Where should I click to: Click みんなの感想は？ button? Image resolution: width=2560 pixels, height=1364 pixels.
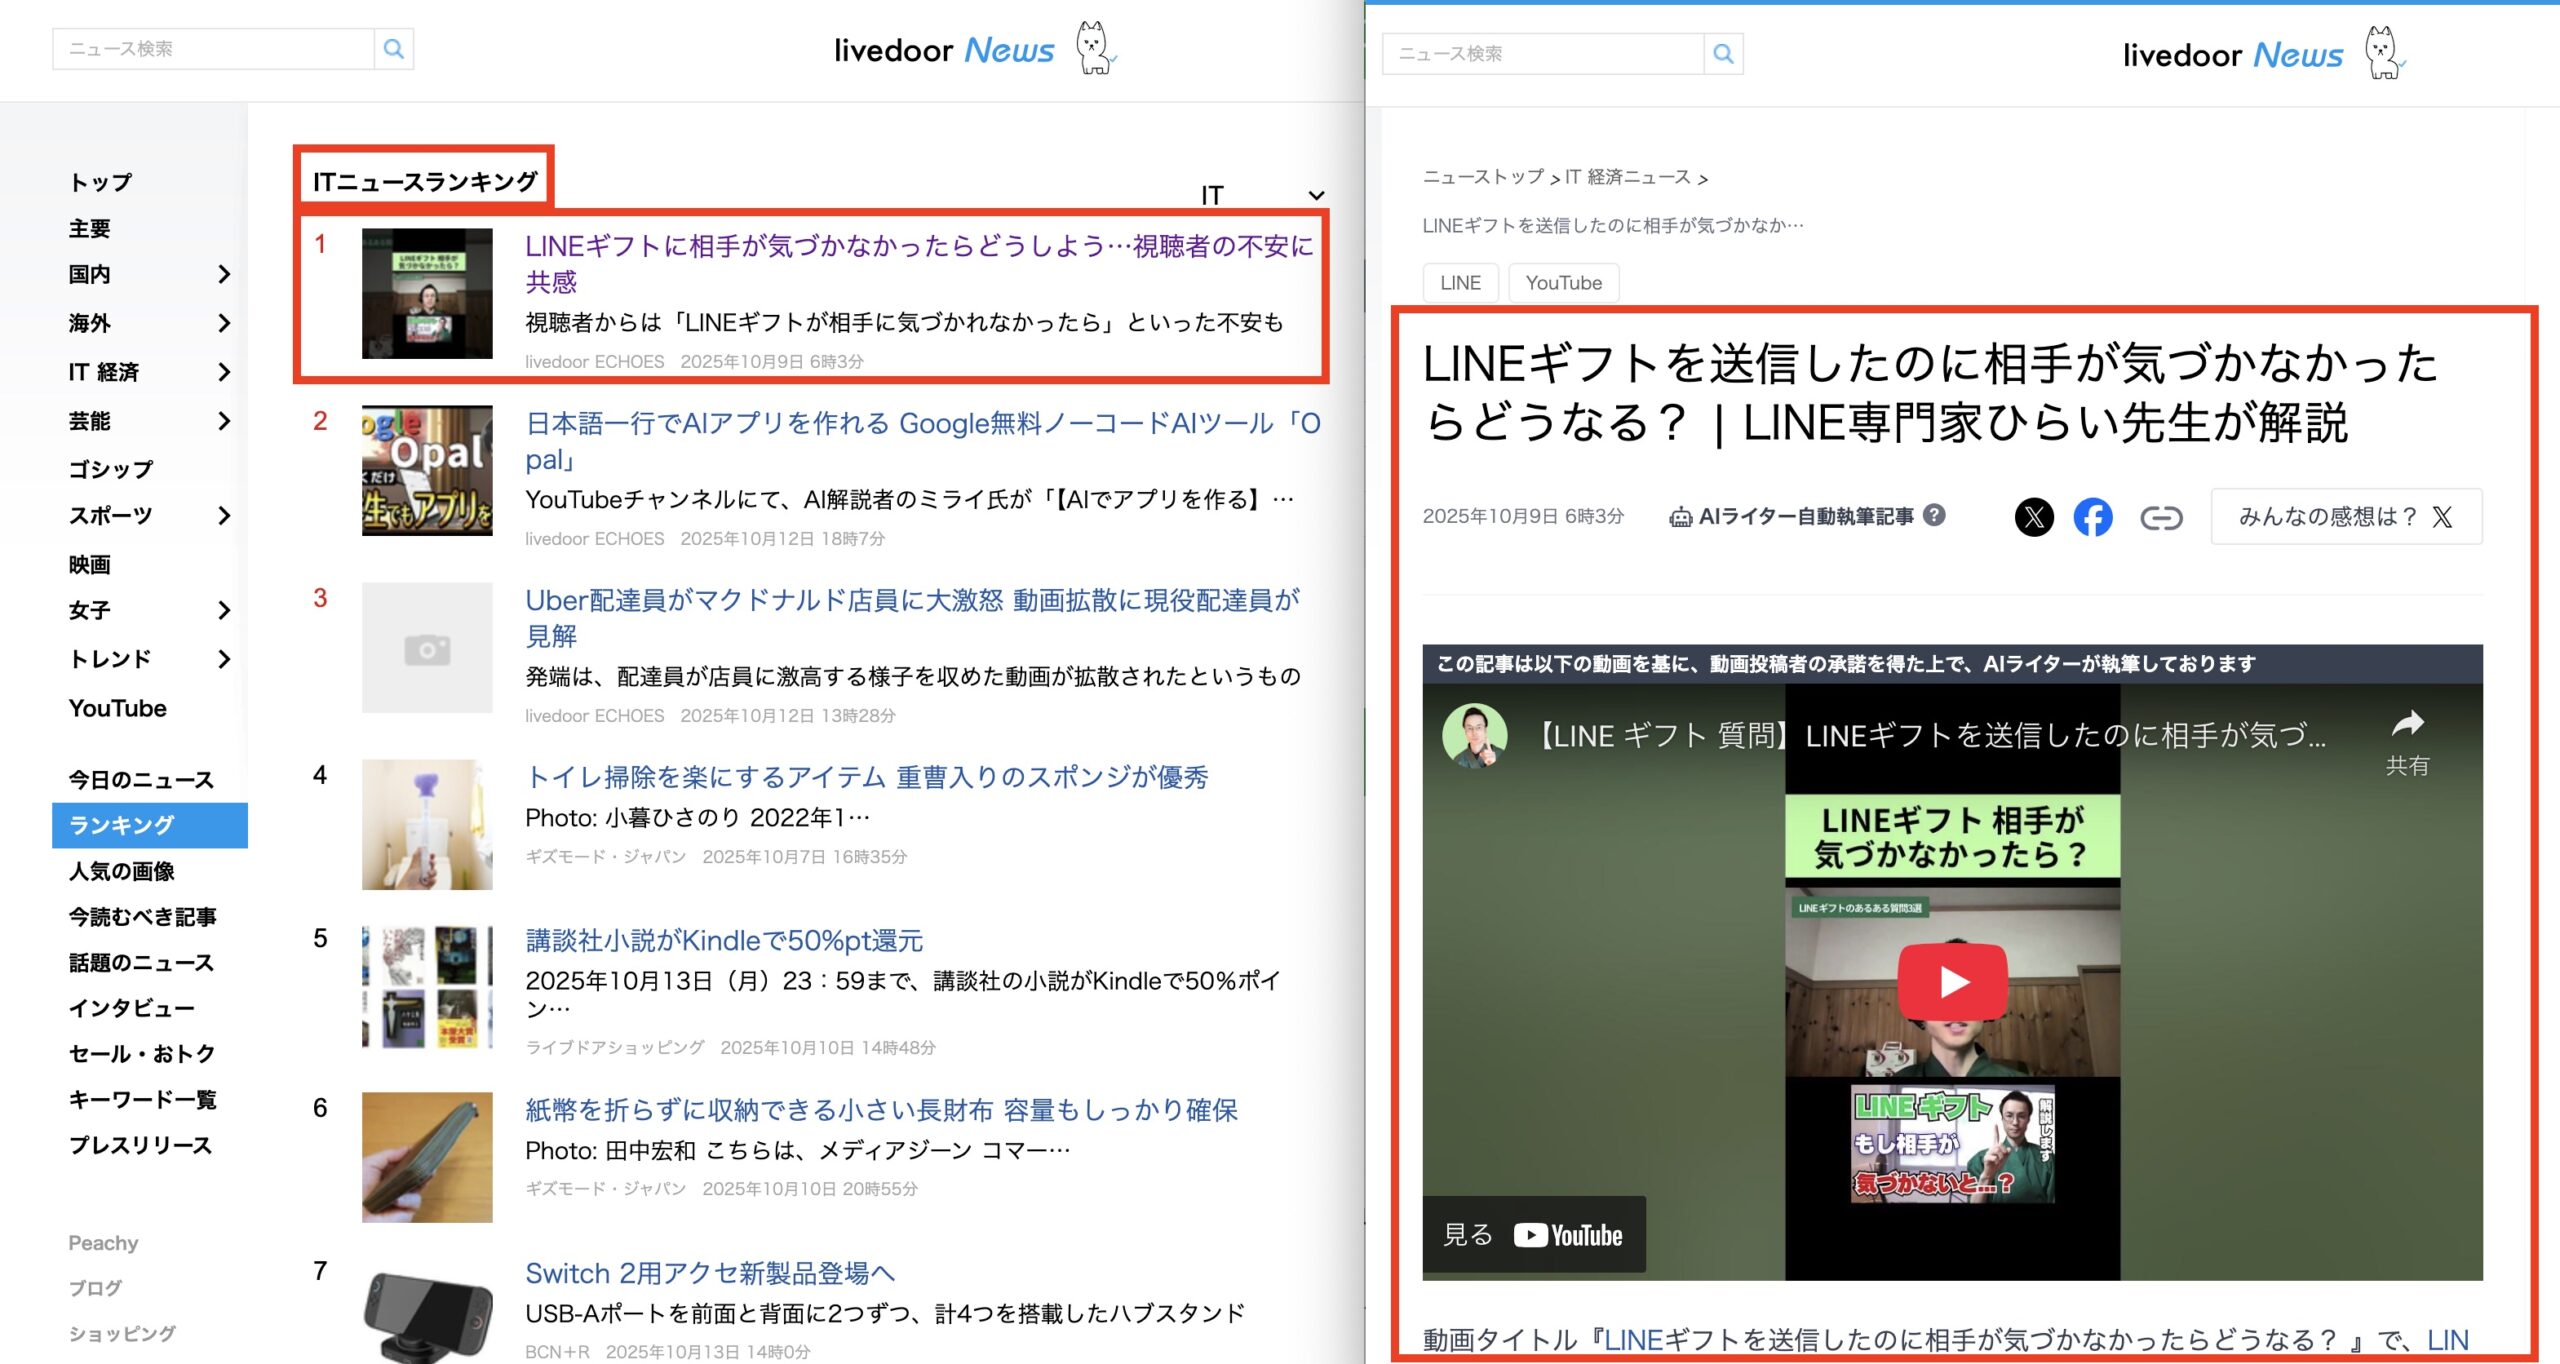click(2345, 517)
